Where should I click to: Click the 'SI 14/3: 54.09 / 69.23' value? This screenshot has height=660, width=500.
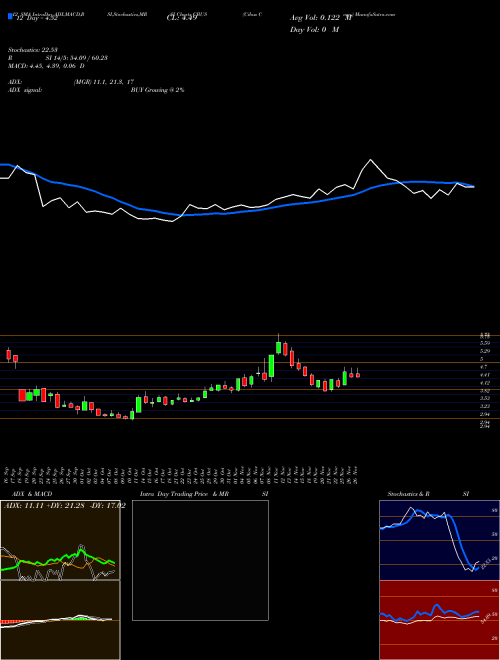tap(77, 58)
